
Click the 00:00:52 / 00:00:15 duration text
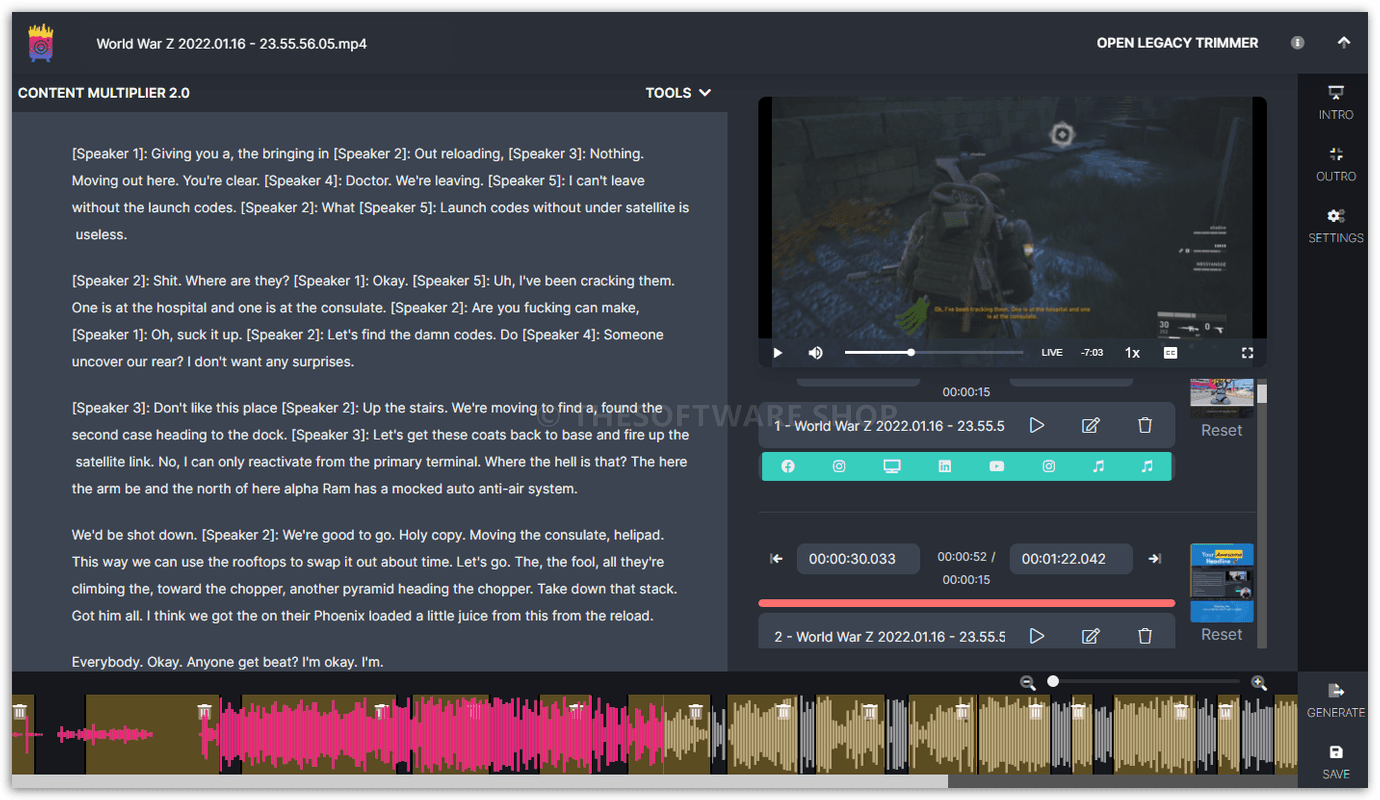[965, 568]
